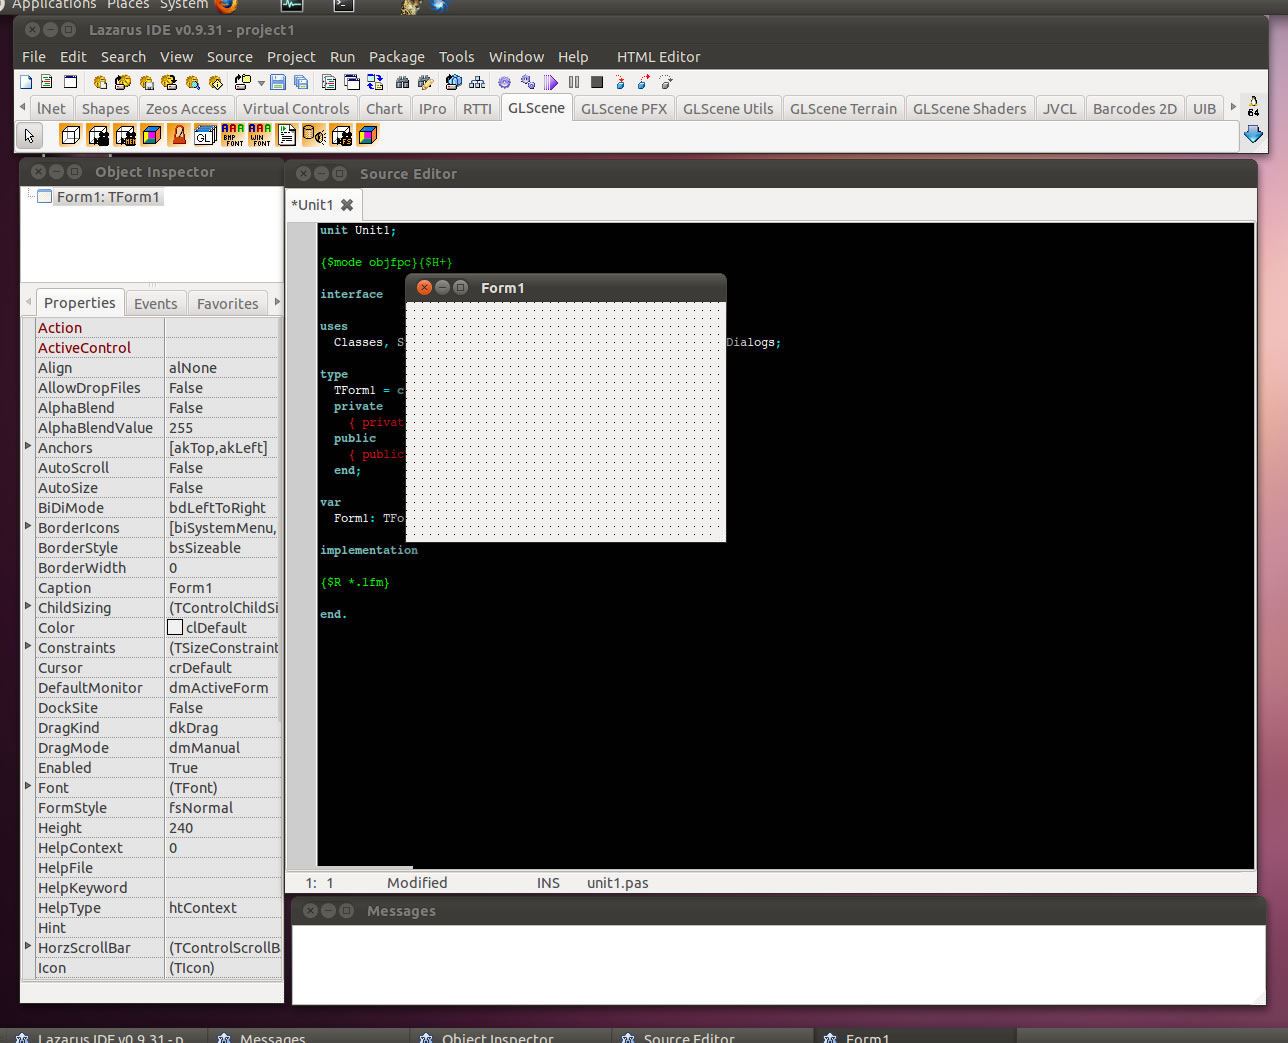Image resolution: width=1288 pixels, height=1043 pixels.
Task: Expand the Constraints property
Action: [x=28, y=647]
